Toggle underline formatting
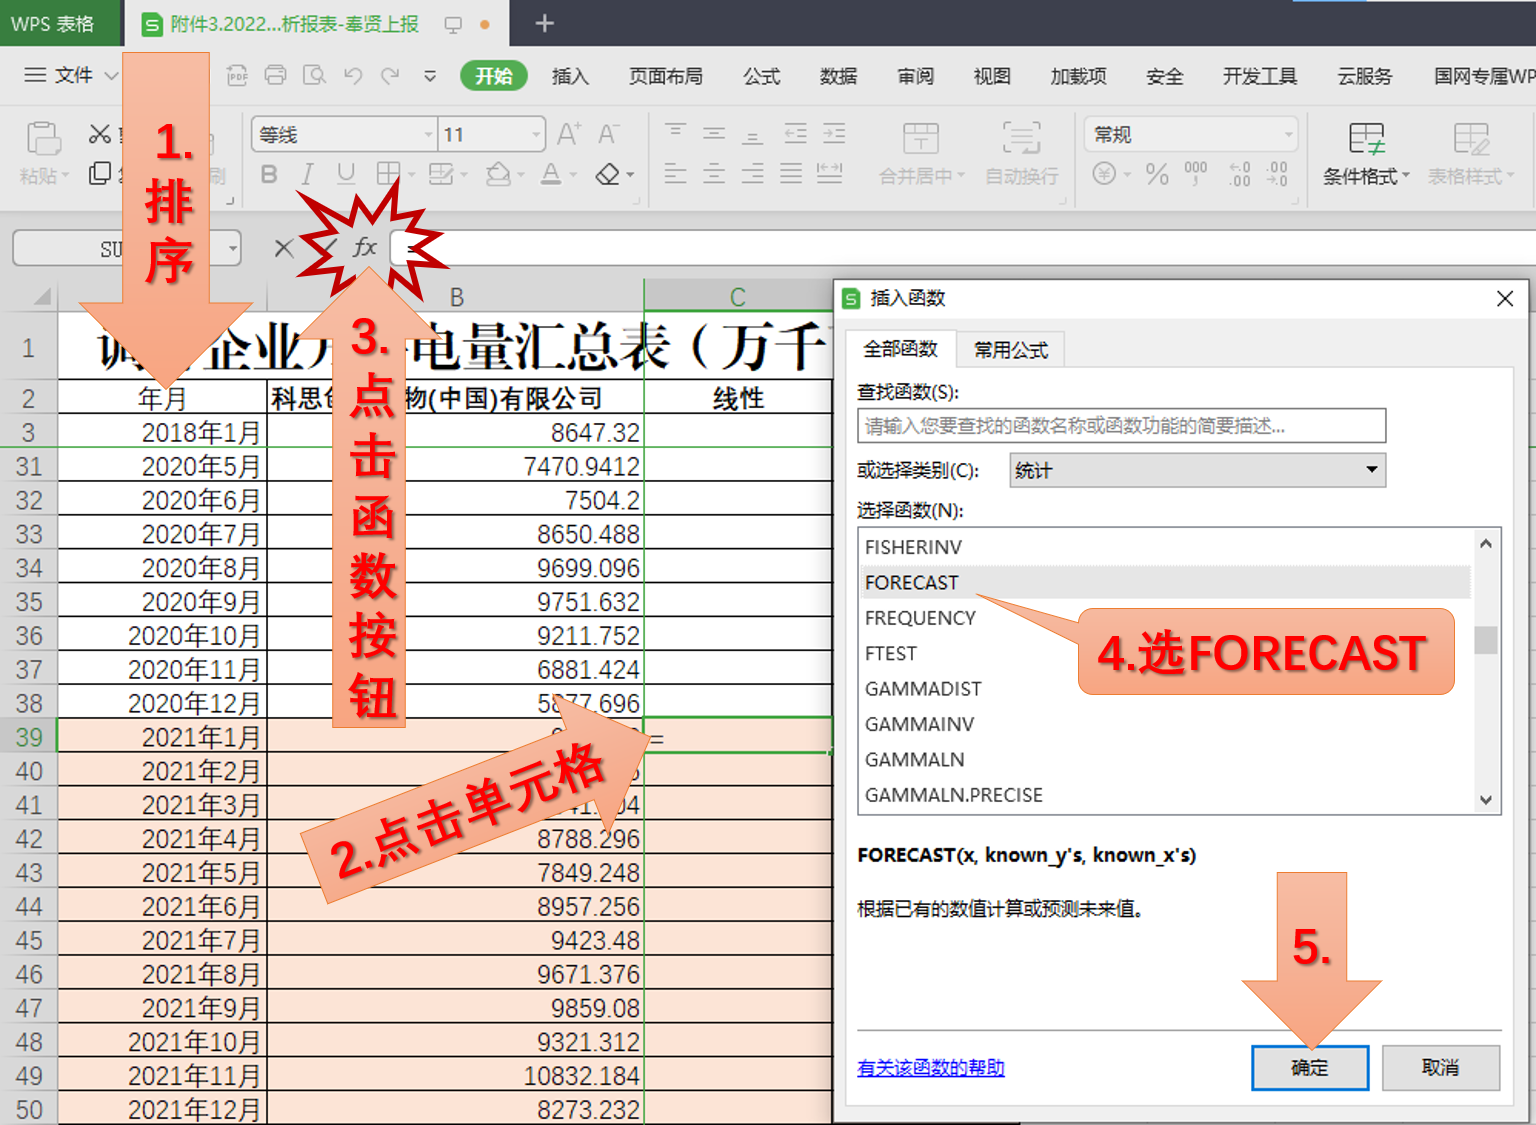The height and width of the screenshot is (1125, 1536). 346,174
